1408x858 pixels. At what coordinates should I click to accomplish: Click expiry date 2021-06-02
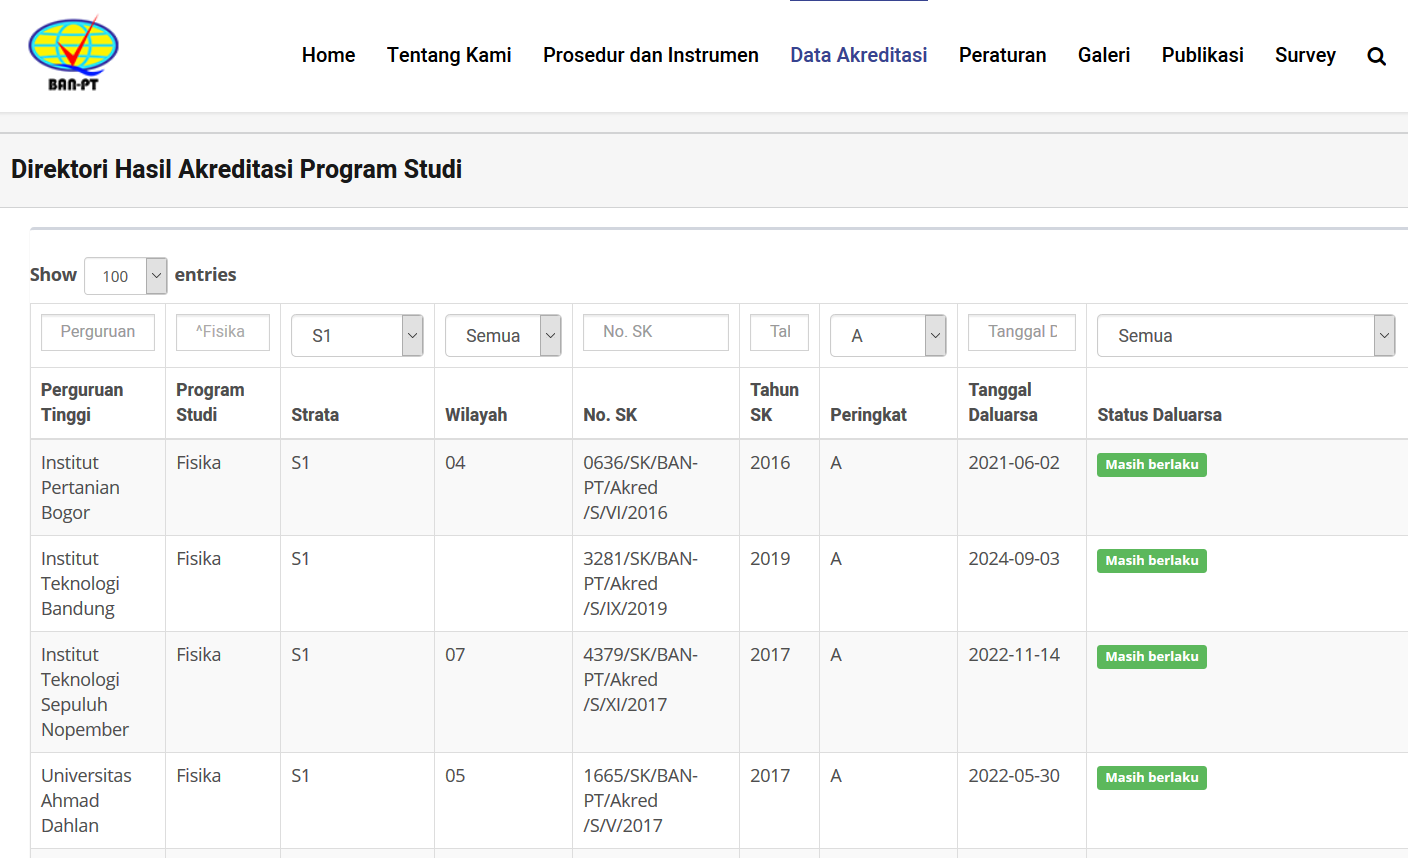click(x=1014, y=463)
